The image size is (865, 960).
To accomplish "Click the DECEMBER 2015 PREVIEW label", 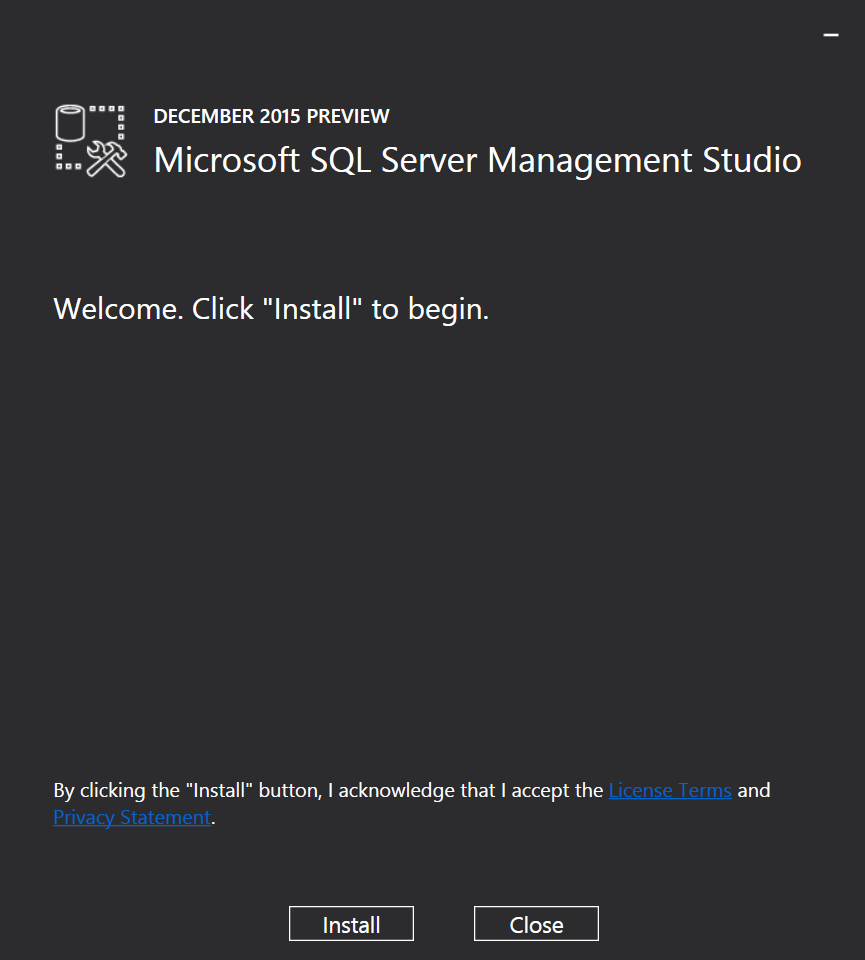I will coord(271,116).
